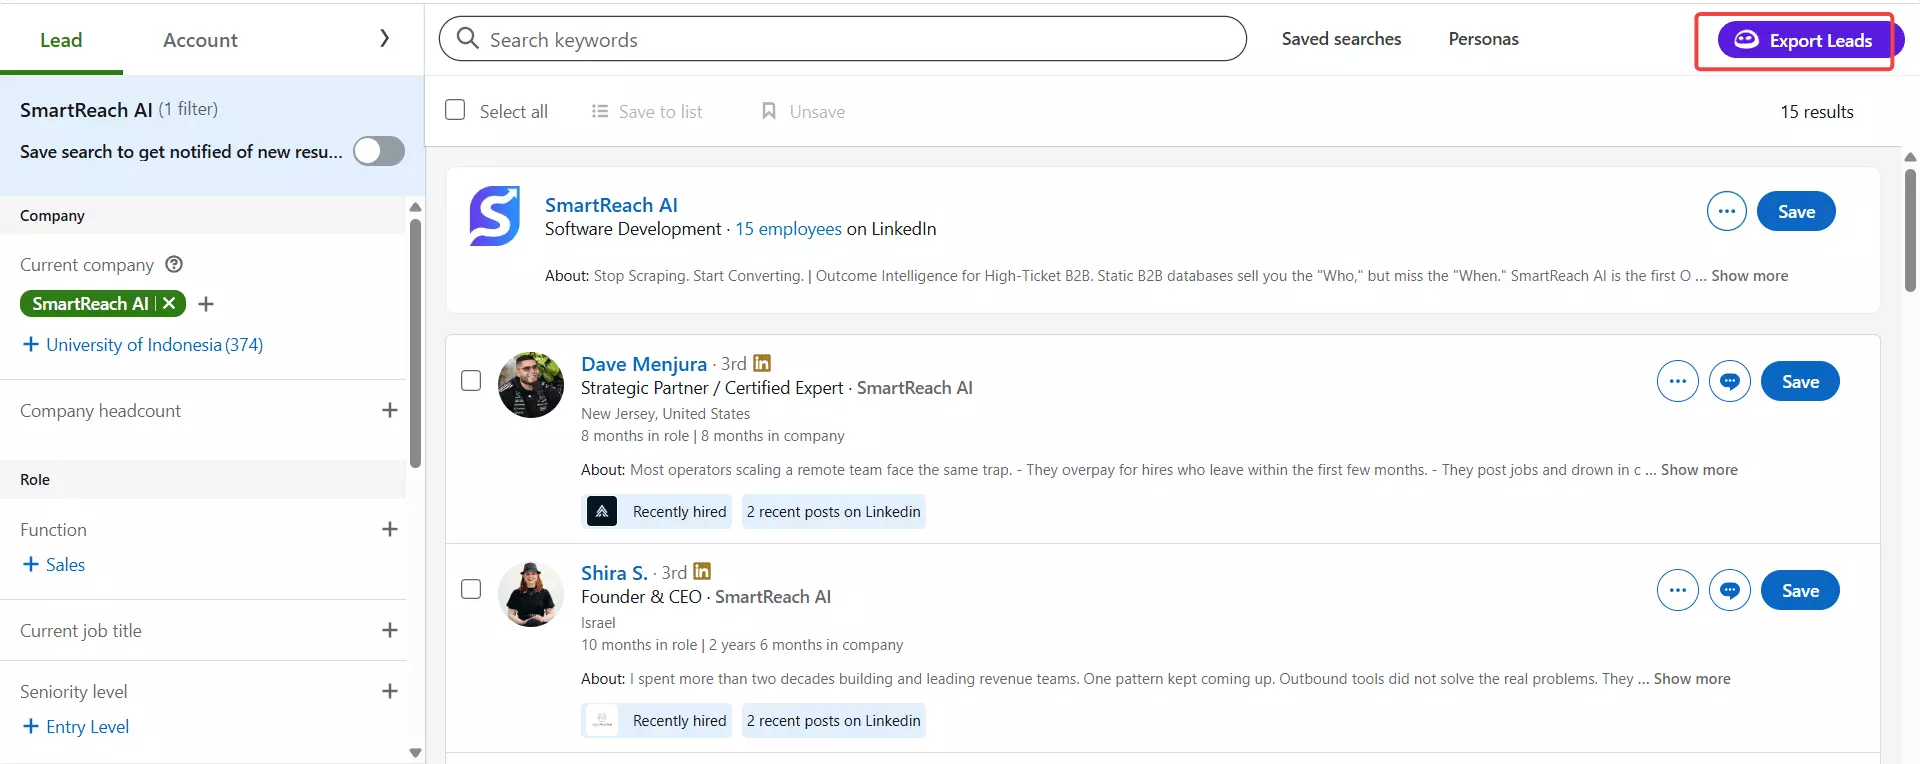Toggle save search notifications switch
The width and height of the screenshot is (1920, 764).
(379, 151)
